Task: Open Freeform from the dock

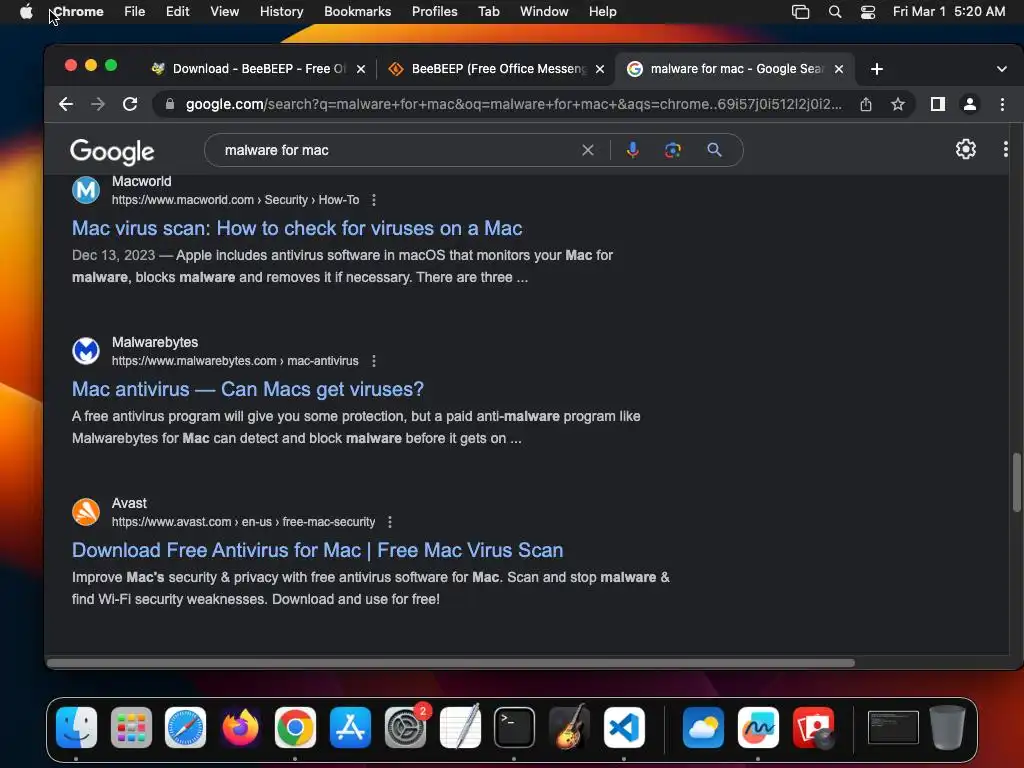Action: pos(758,728)
